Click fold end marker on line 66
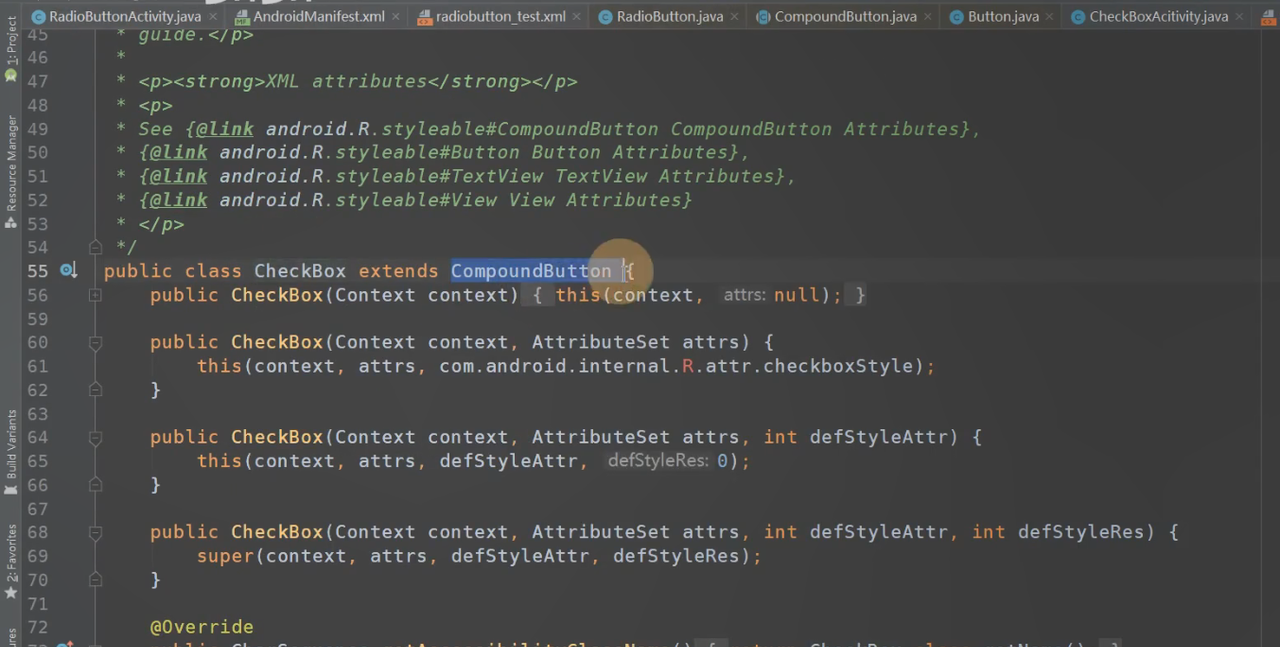Image resolution: width=1280 pixels, height=647 pixels. click(95, 485)
